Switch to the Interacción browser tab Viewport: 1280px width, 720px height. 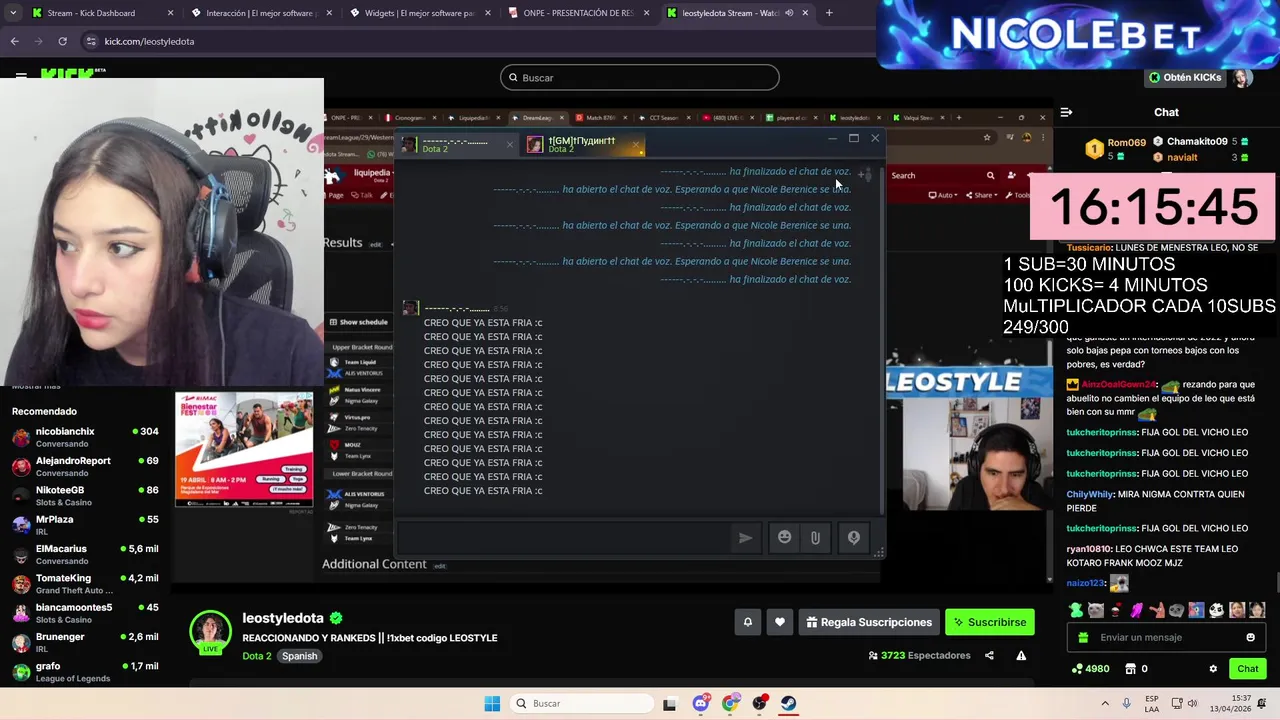[x=260, y=13]
